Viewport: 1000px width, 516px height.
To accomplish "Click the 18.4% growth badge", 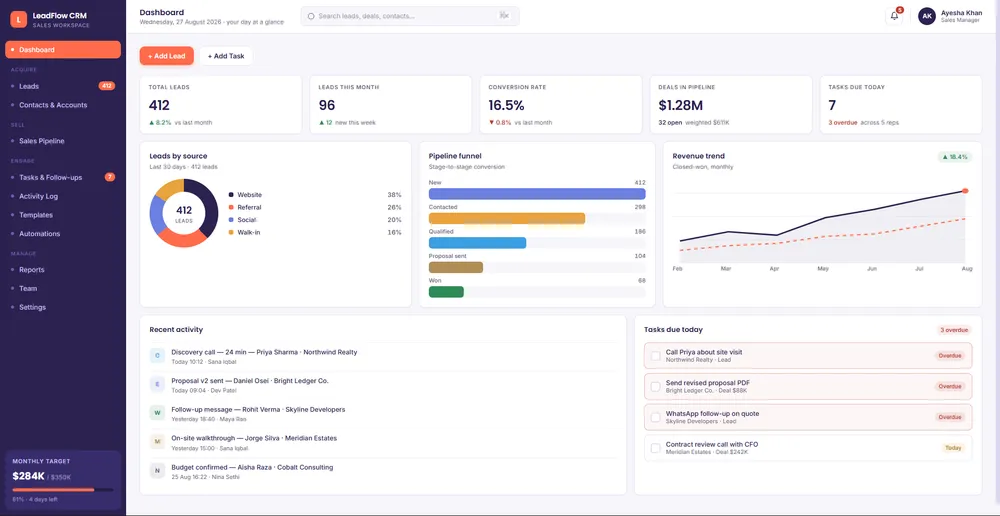I will (x=955, y=157).
